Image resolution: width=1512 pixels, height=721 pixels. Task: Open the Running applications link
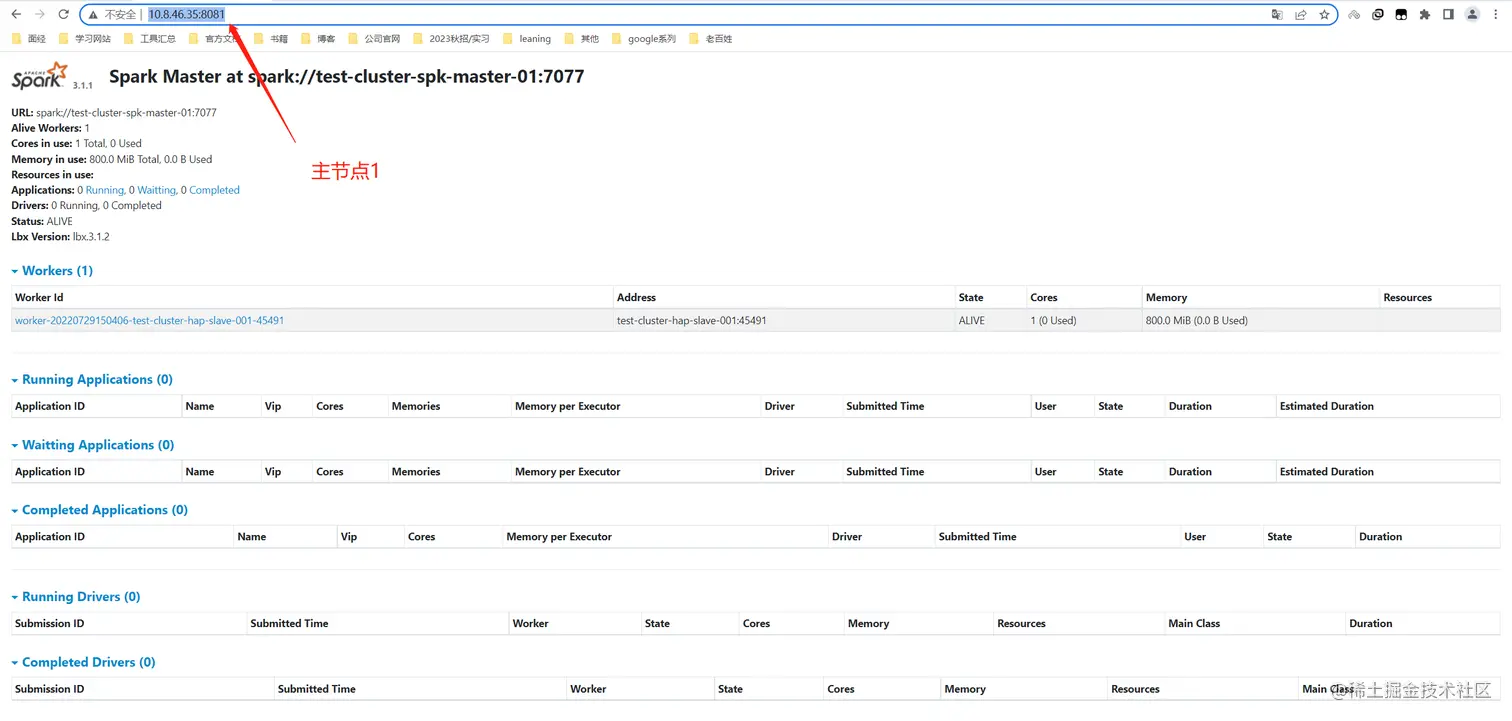(x=105, y=190)
